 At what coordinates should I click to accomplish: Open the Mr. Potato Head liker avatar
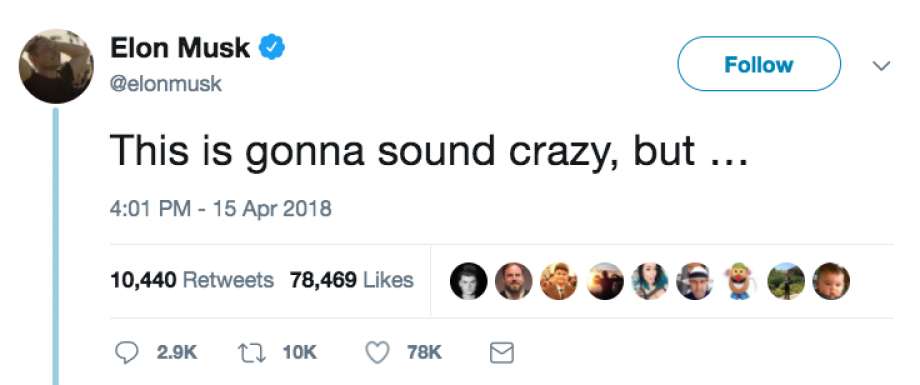(740, 281)
